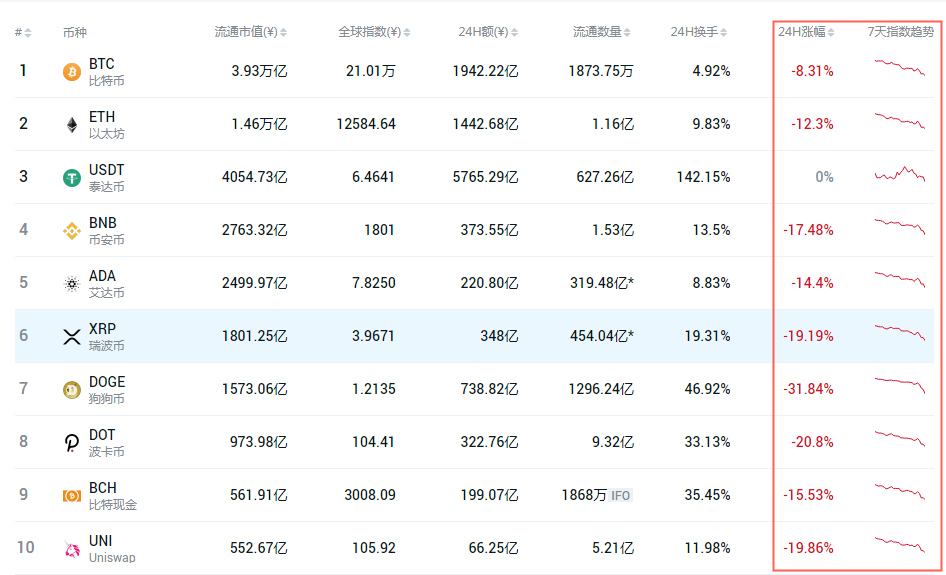Sort by 24H换手 column header
The width and height of the screenshot is (946, 575).
tap(699, 33)
